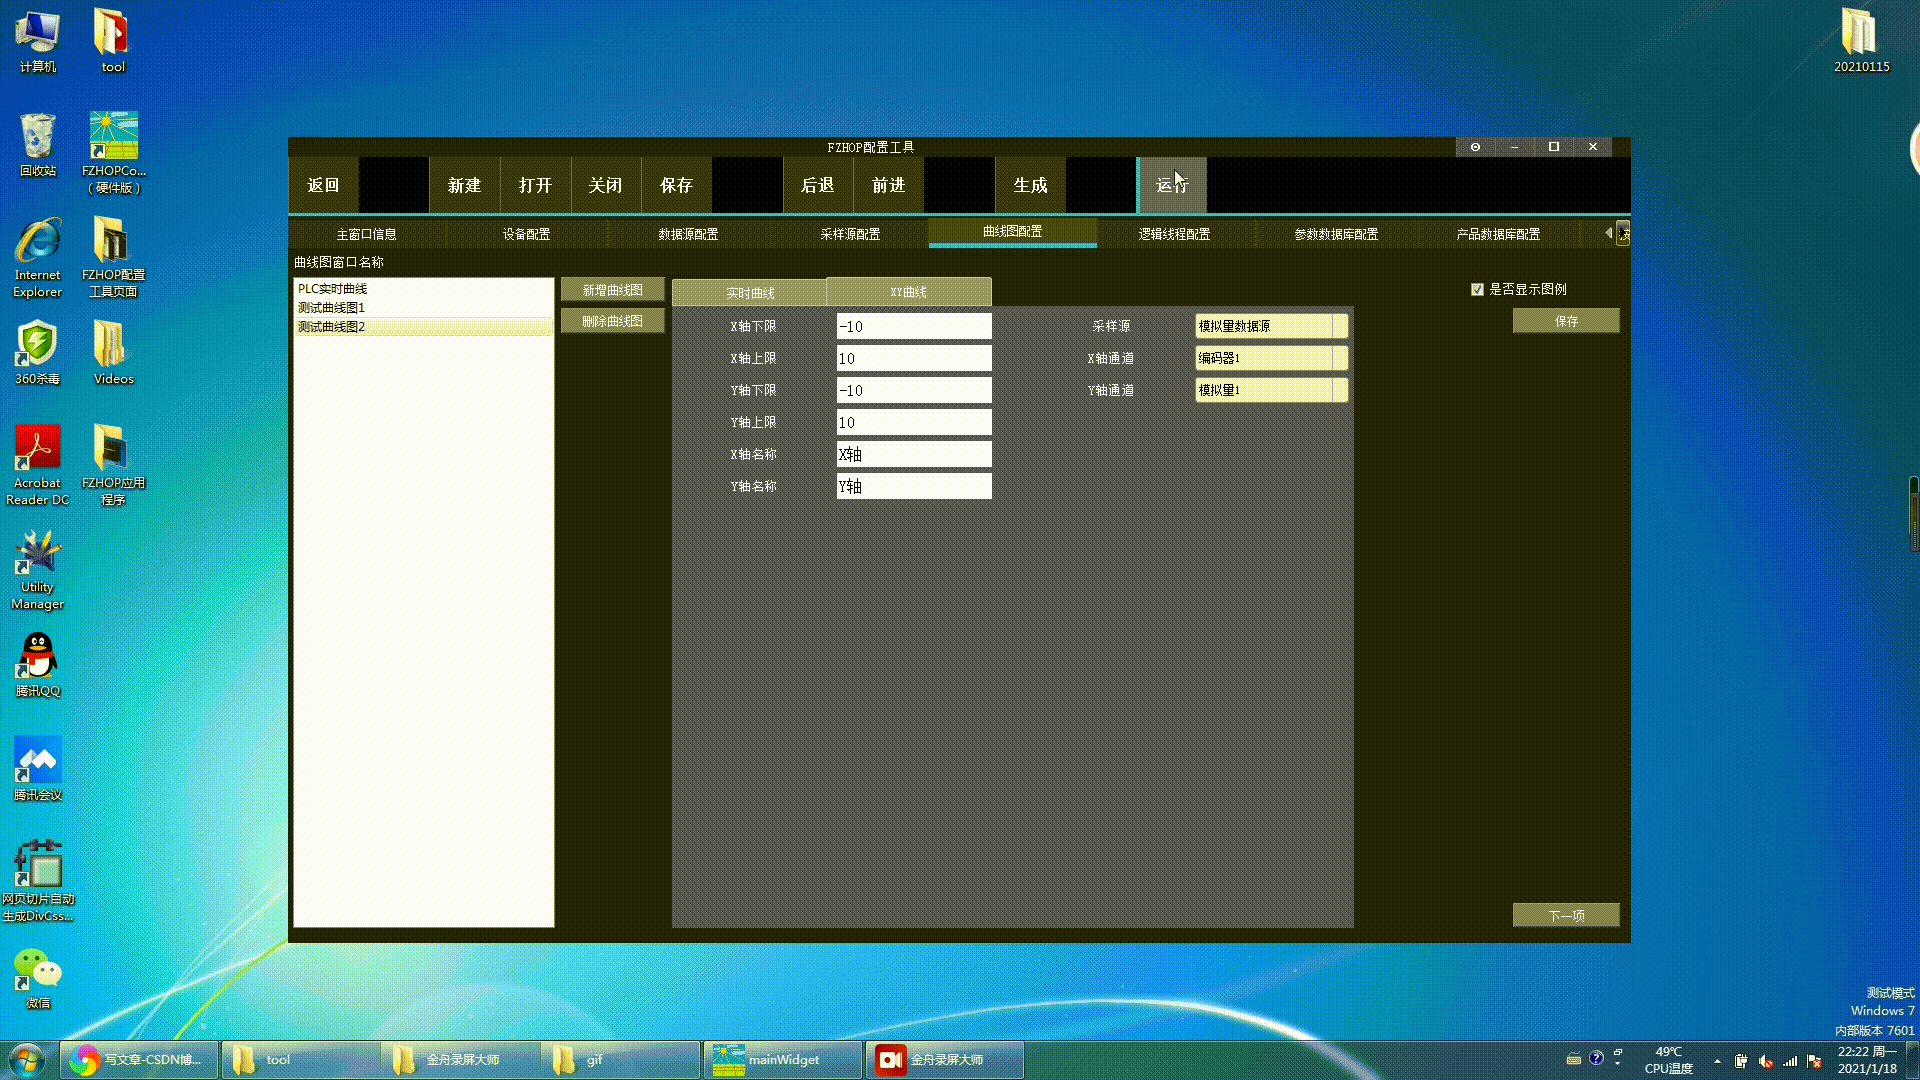Open the Y轴通道 dropdown 模拟量1
Screen dimensions: 1920x1080
pyautogui.click(x=1271, y=390)
